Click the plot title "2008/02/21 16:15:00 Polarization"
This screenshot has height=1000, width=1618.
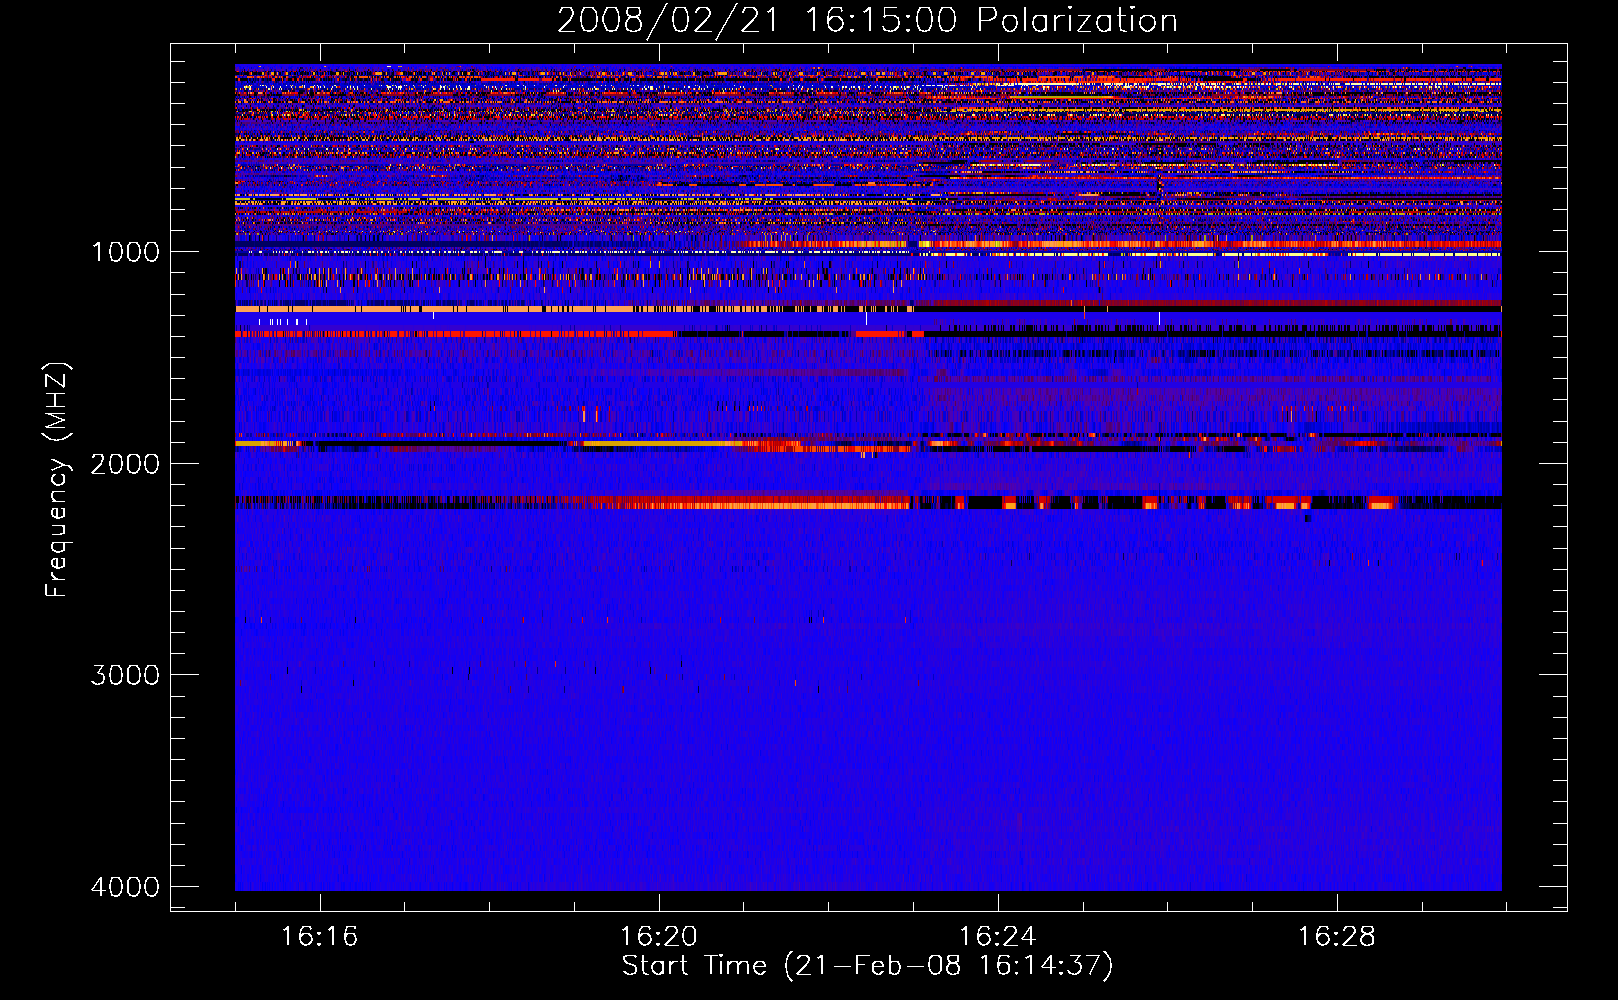click(867, 21)
